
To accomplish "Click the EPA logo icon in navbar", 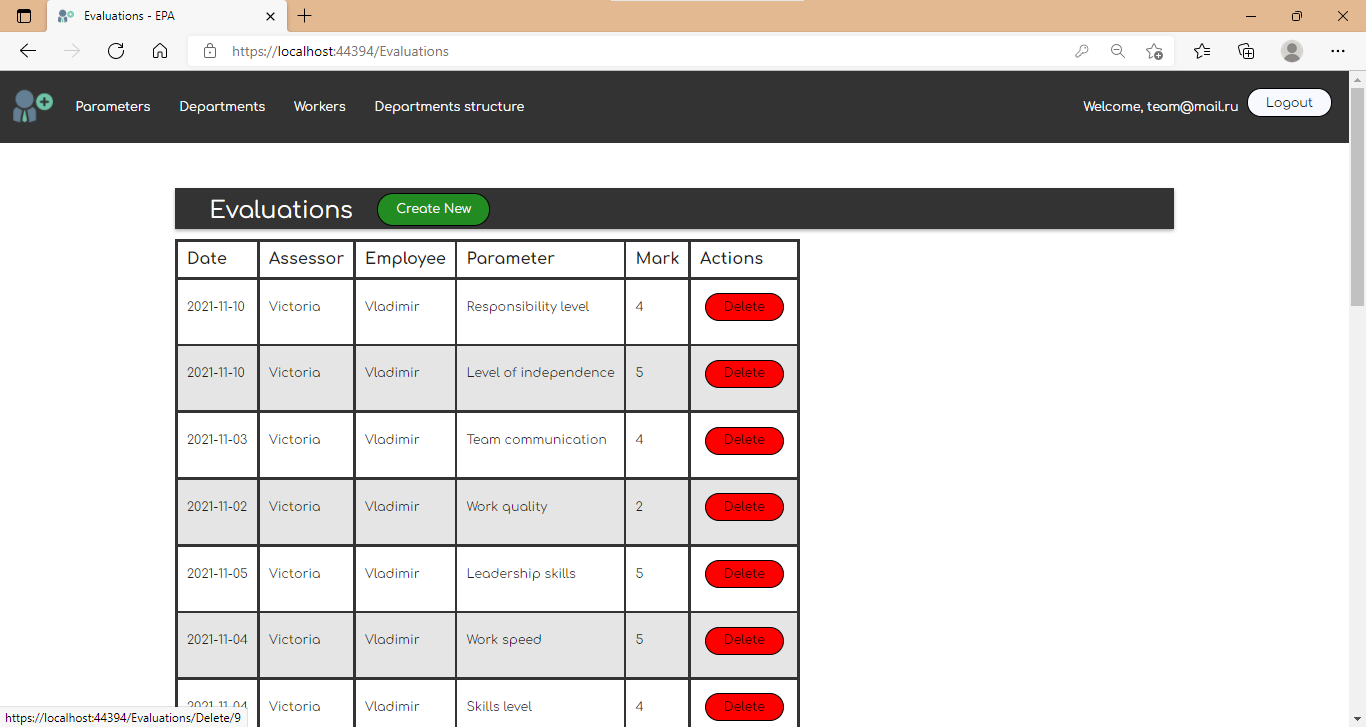I will click(x=32, y=106).
